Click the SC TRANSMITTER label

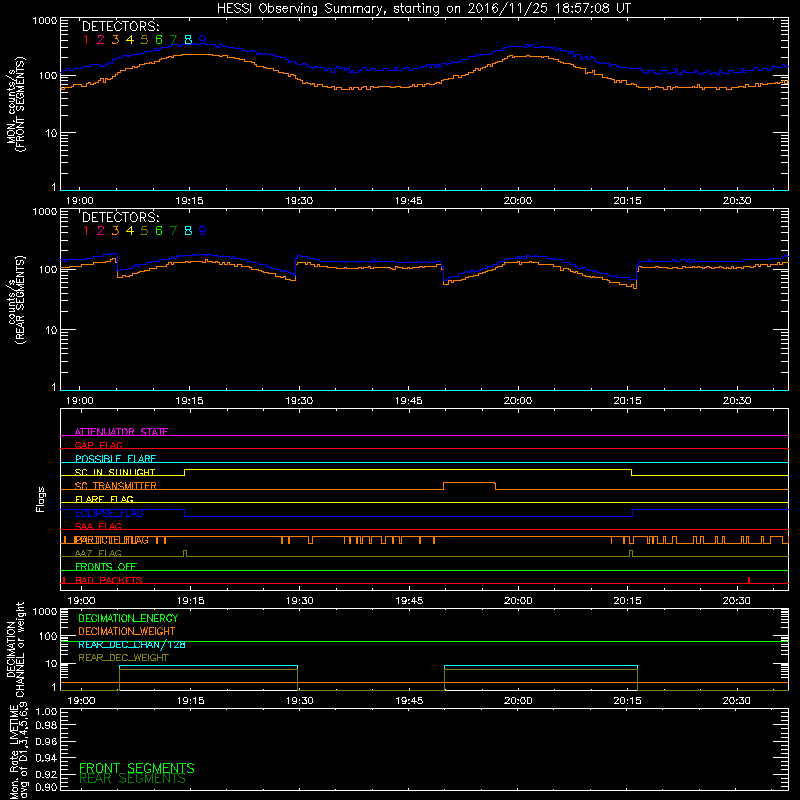116,486
